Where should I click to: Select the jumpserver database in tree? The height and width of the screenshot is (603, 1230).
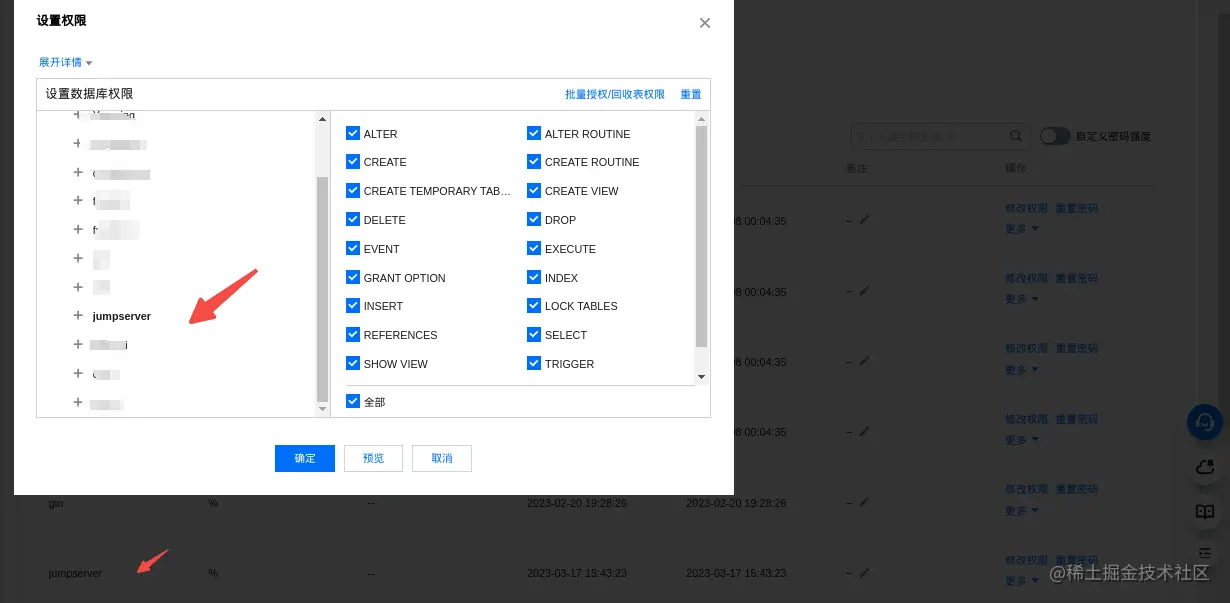121,316
